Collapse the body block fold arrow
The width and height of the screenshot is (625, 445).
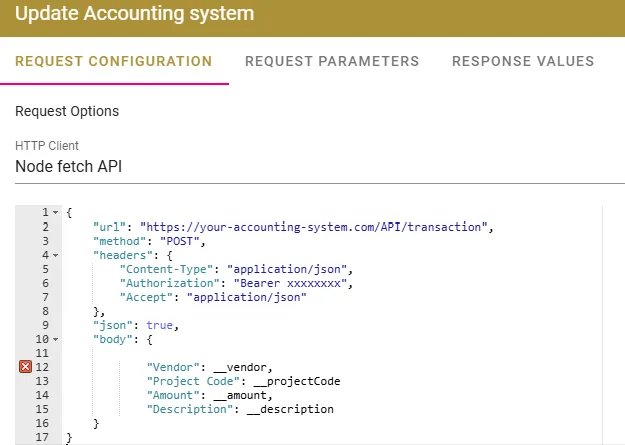(55, 339)
